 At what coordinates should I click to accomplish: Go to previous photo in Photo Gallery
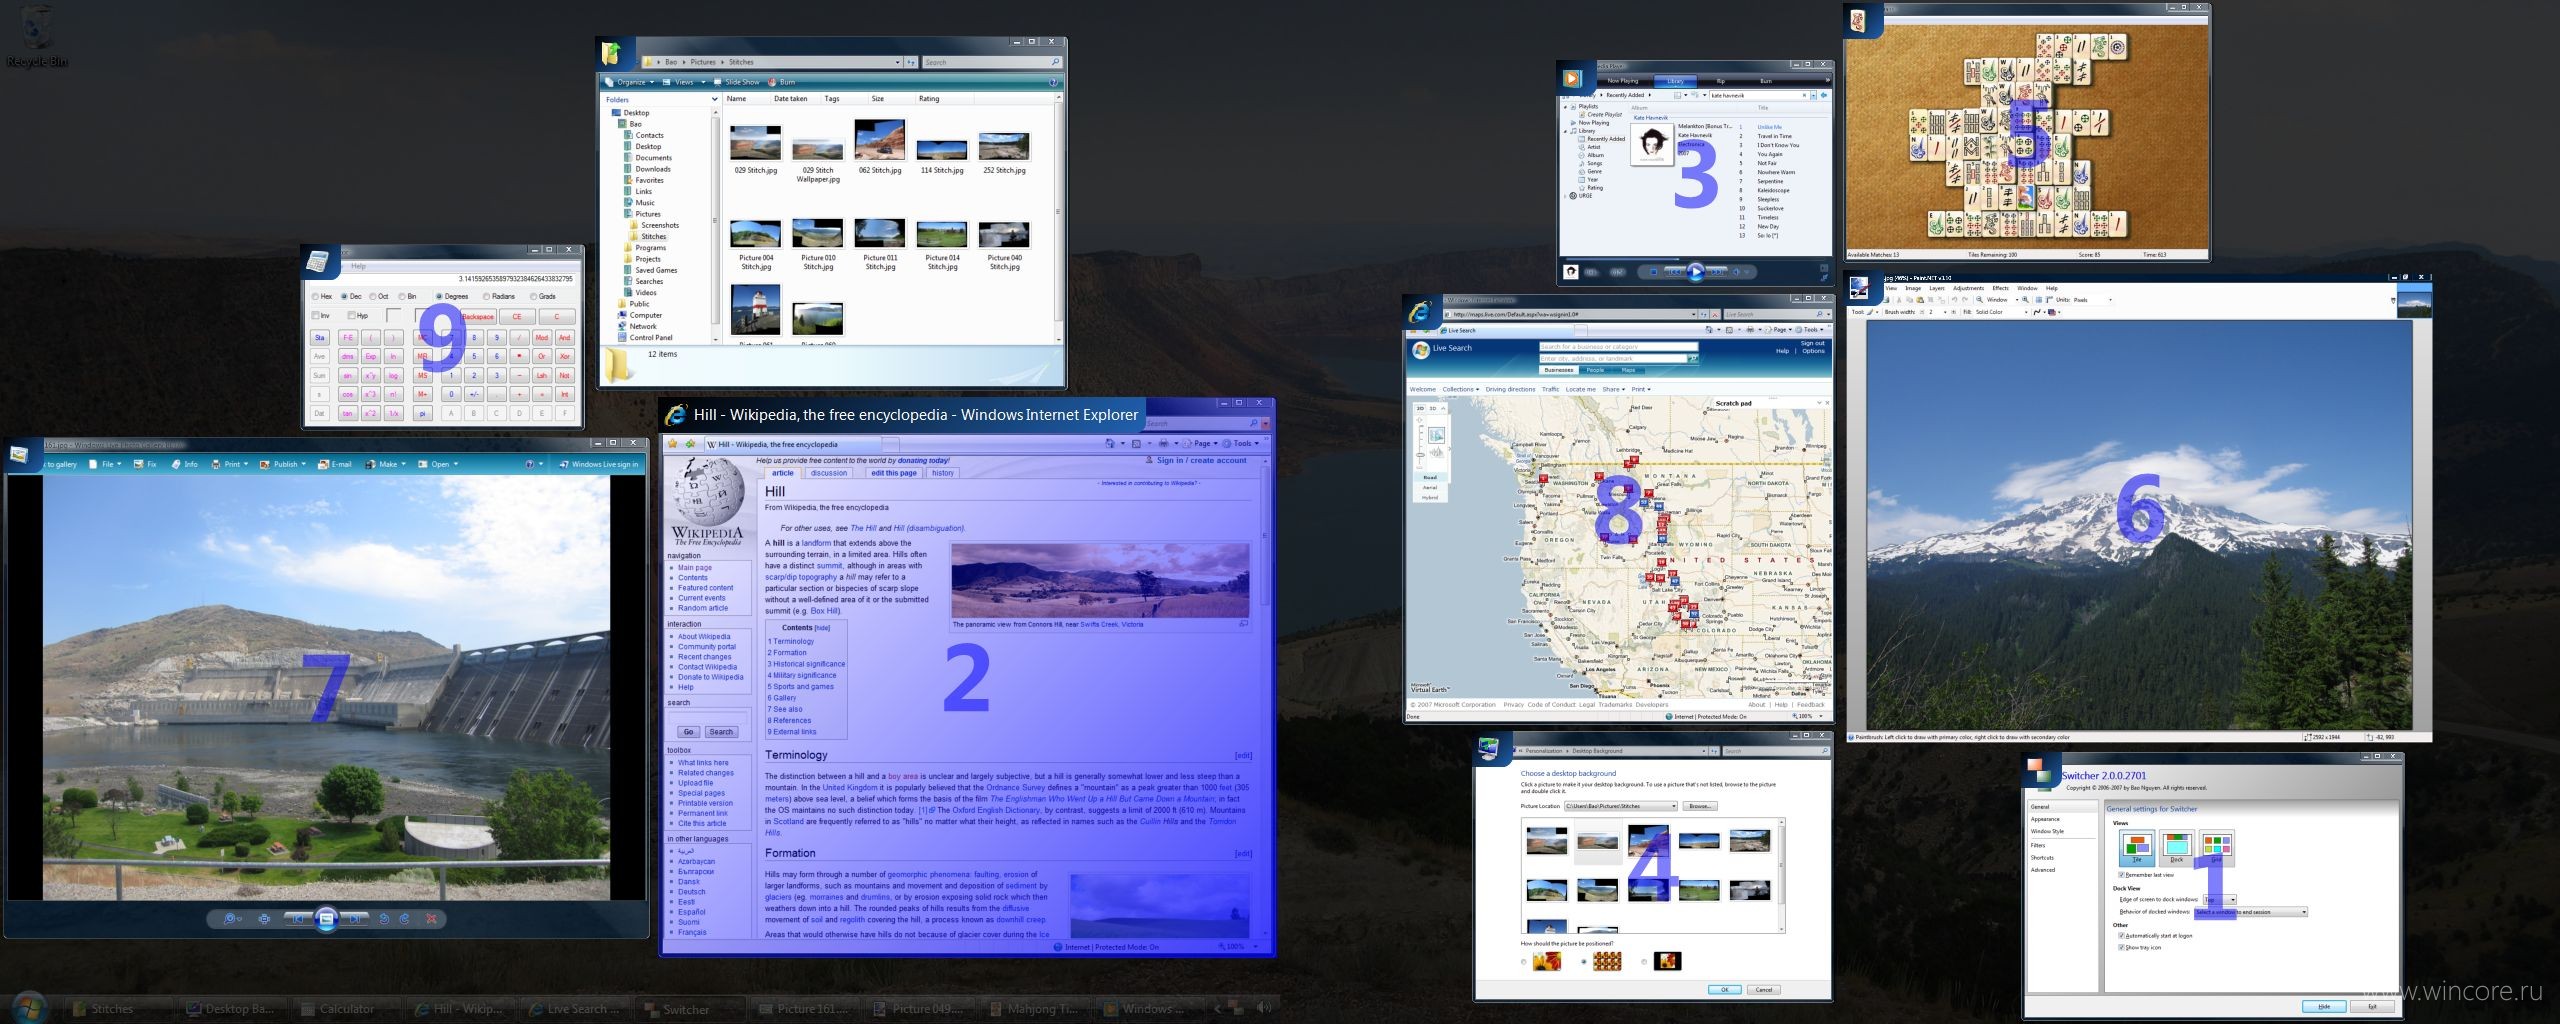tap(298, 918)
